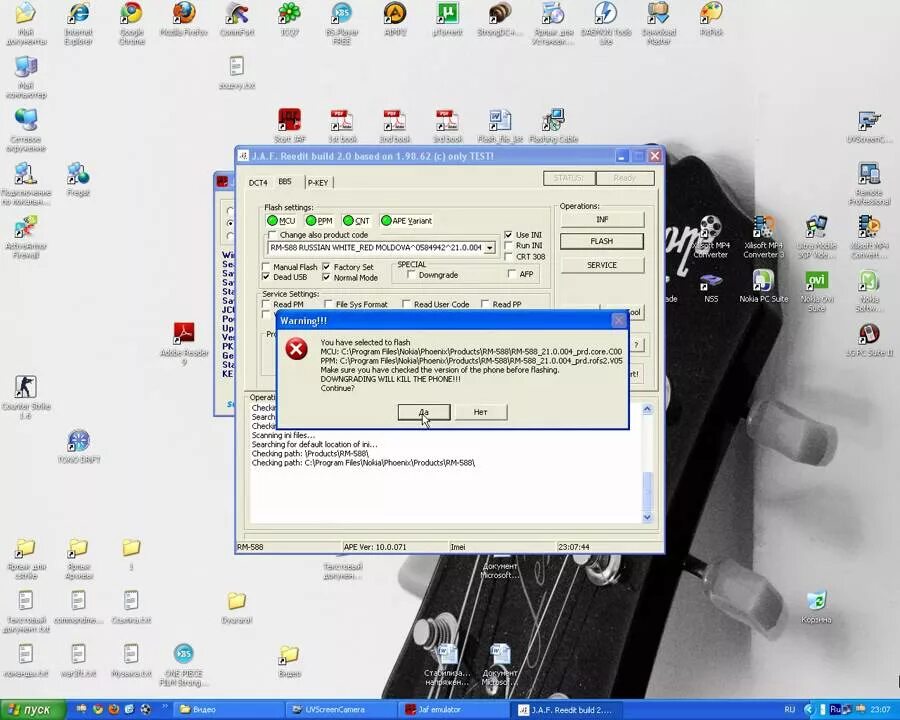The image size is (900, 720).
Task: Open Google Chrome desktop icon
Action: pos(131,24)
